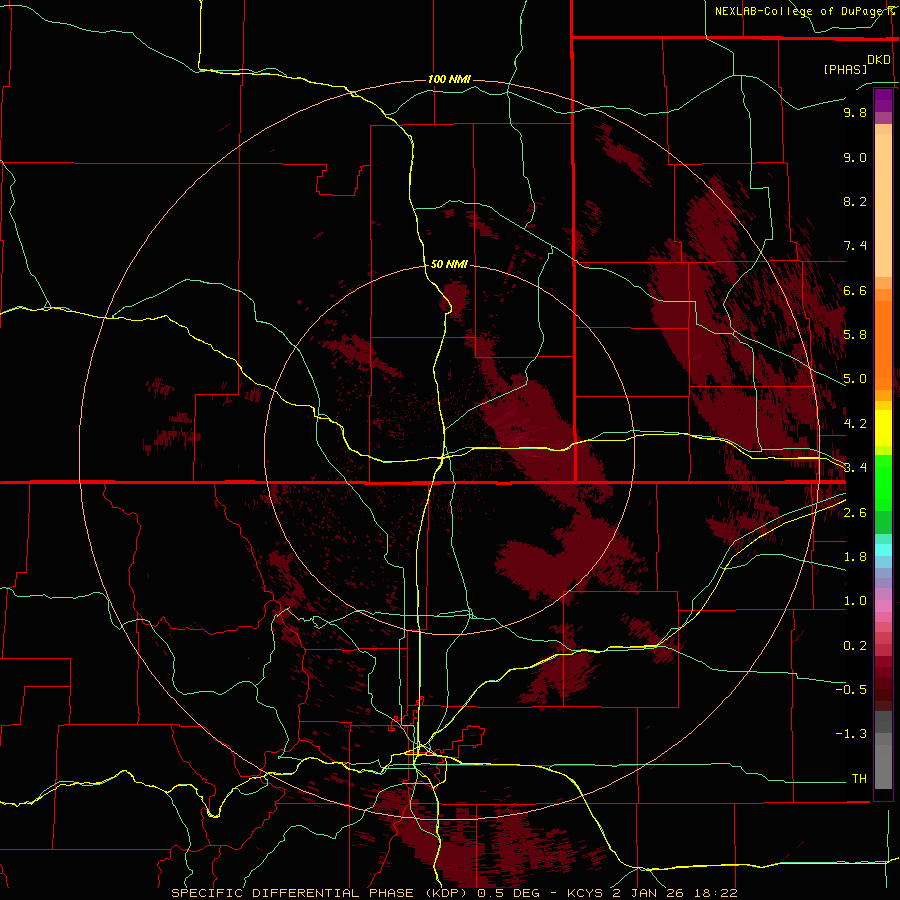This screenshot has width=900, height=900.
Task: Select the 5.8 scale value
Action: point(855,335)
